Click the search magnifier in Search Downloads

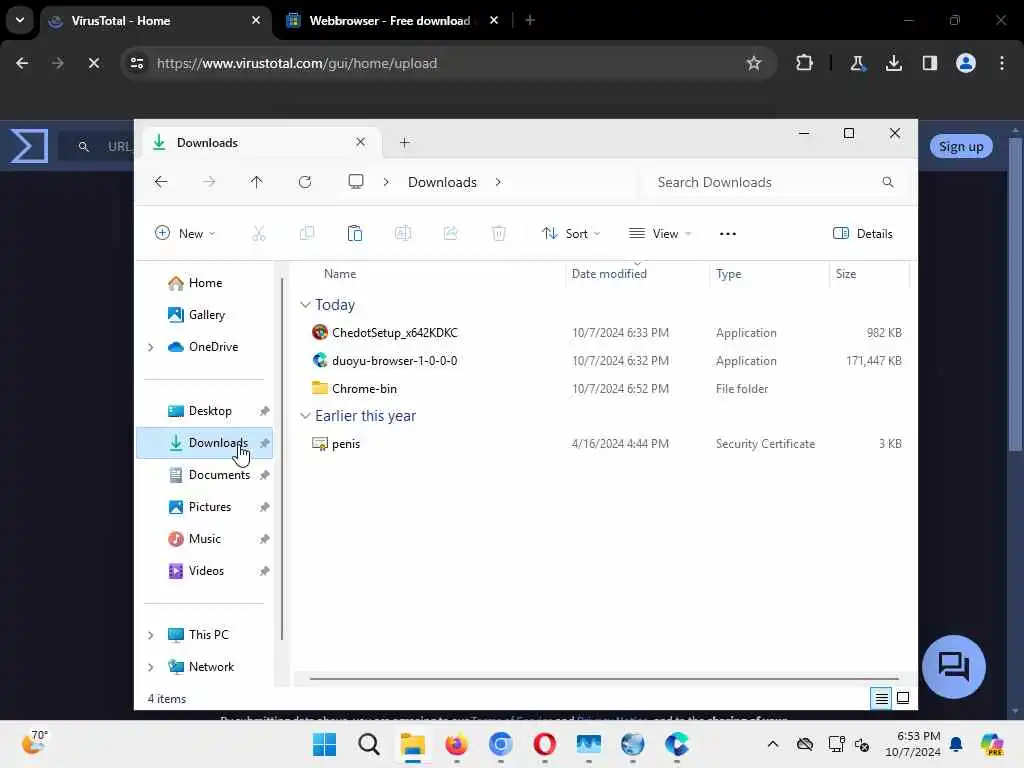tap(888, 182)
